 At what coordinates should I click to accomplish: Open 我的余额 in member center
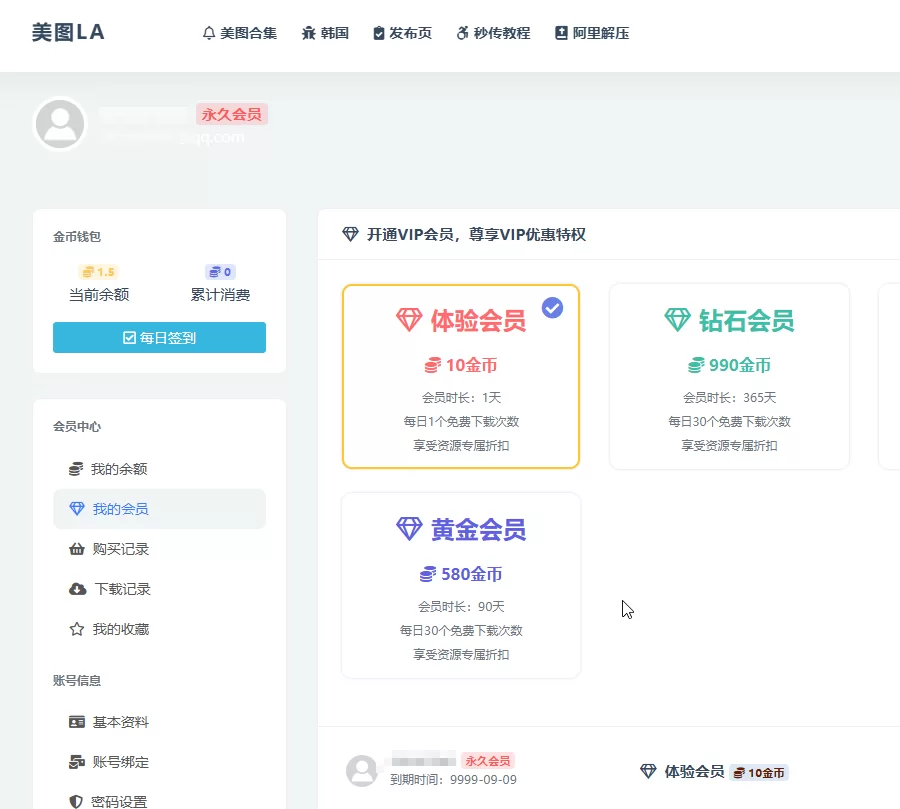click(x=160, y=469)
